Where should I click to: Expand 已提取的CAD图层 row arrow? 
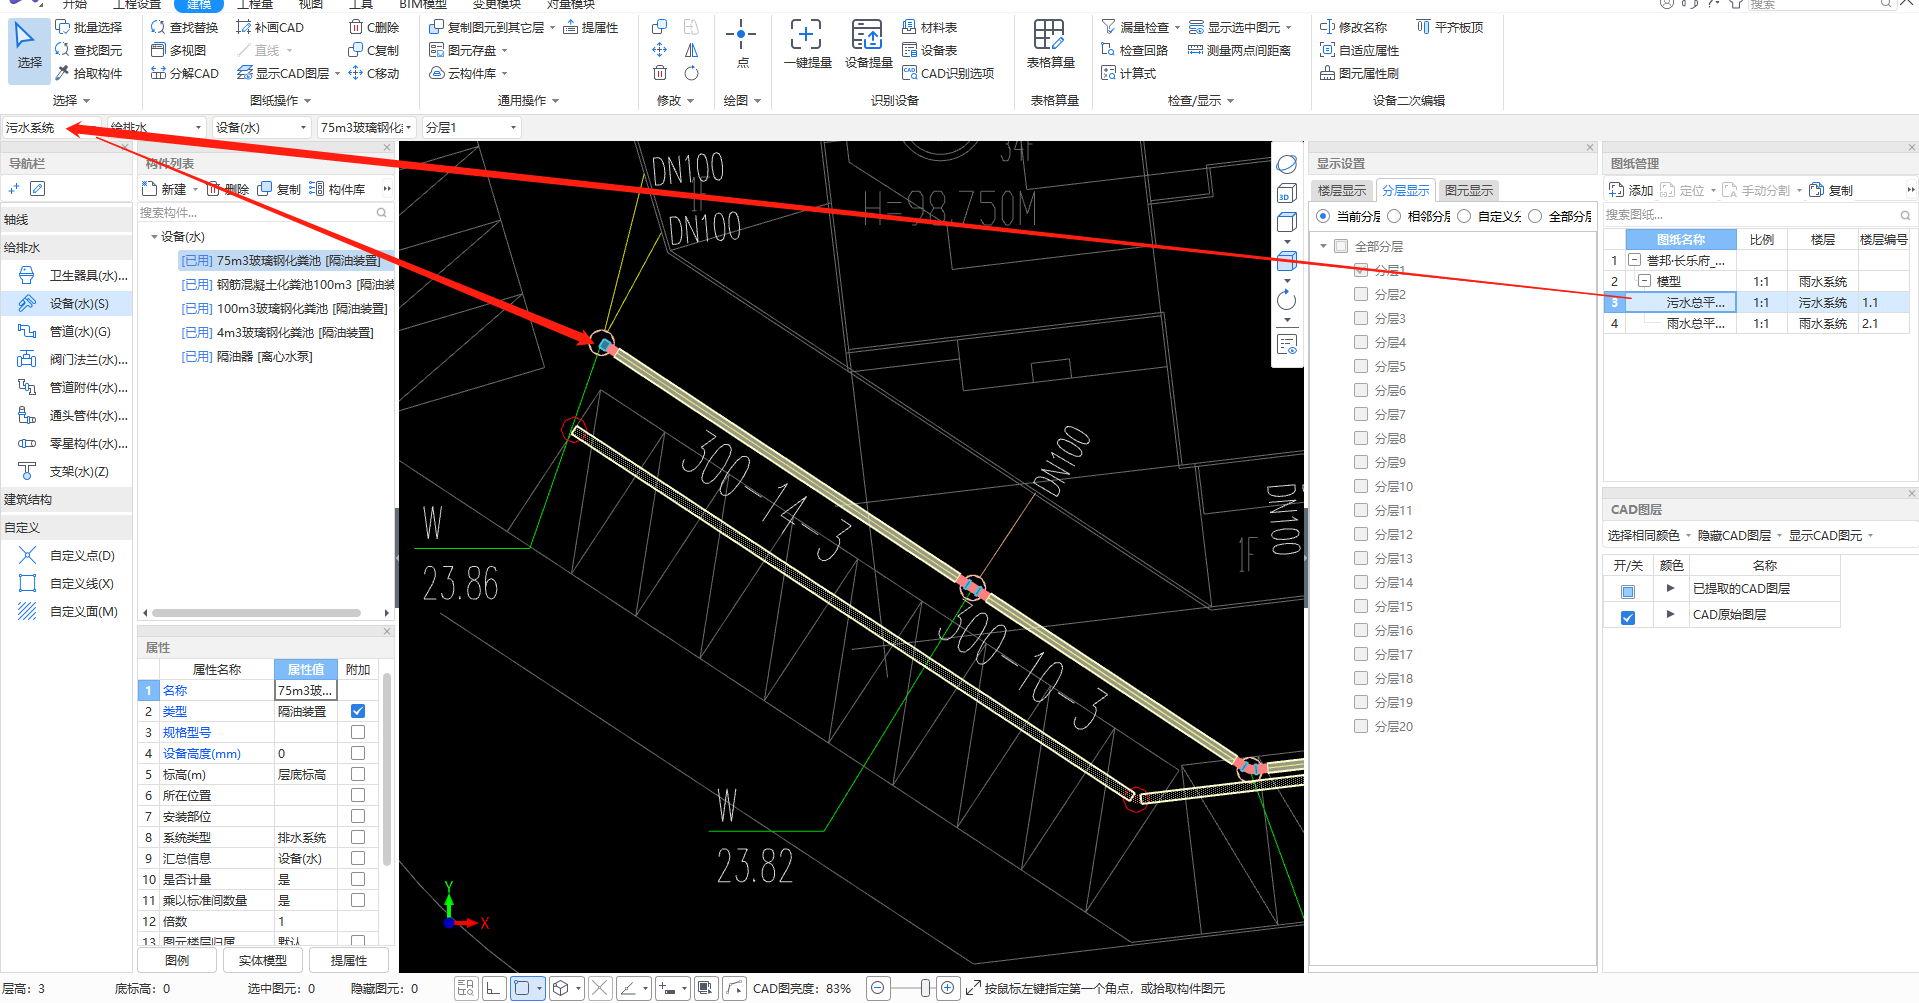point(1670,588)
